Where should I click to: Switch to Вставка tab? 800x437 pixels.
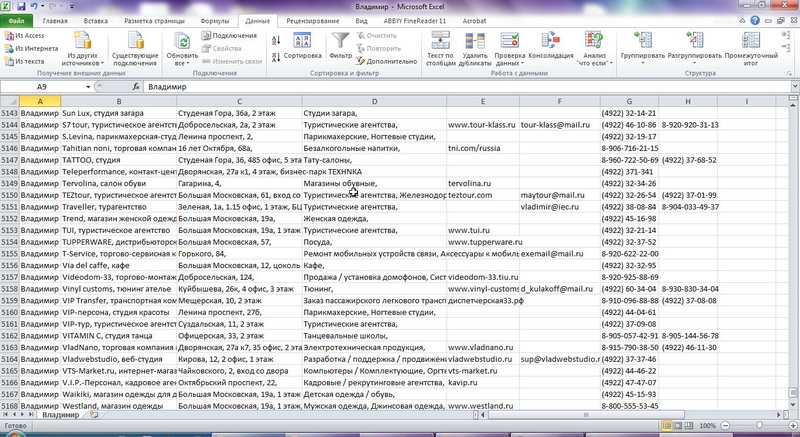(95, 21)
